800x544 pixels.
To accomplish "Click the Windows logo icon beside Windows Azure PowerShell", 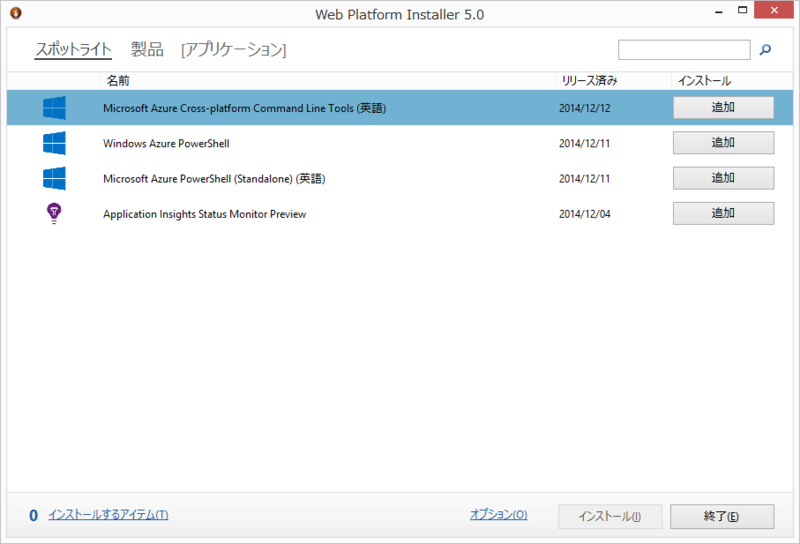I will tap(54, 143).
